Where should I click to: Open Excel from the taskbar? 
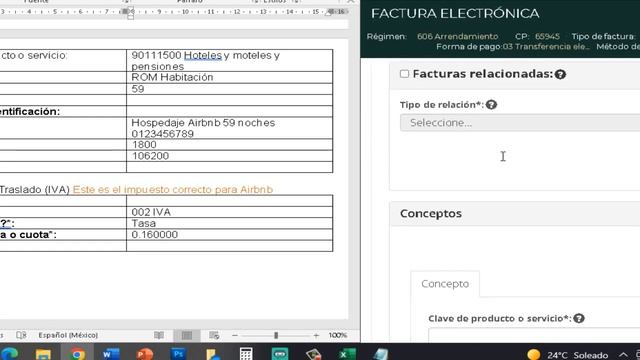pos(347,353)
